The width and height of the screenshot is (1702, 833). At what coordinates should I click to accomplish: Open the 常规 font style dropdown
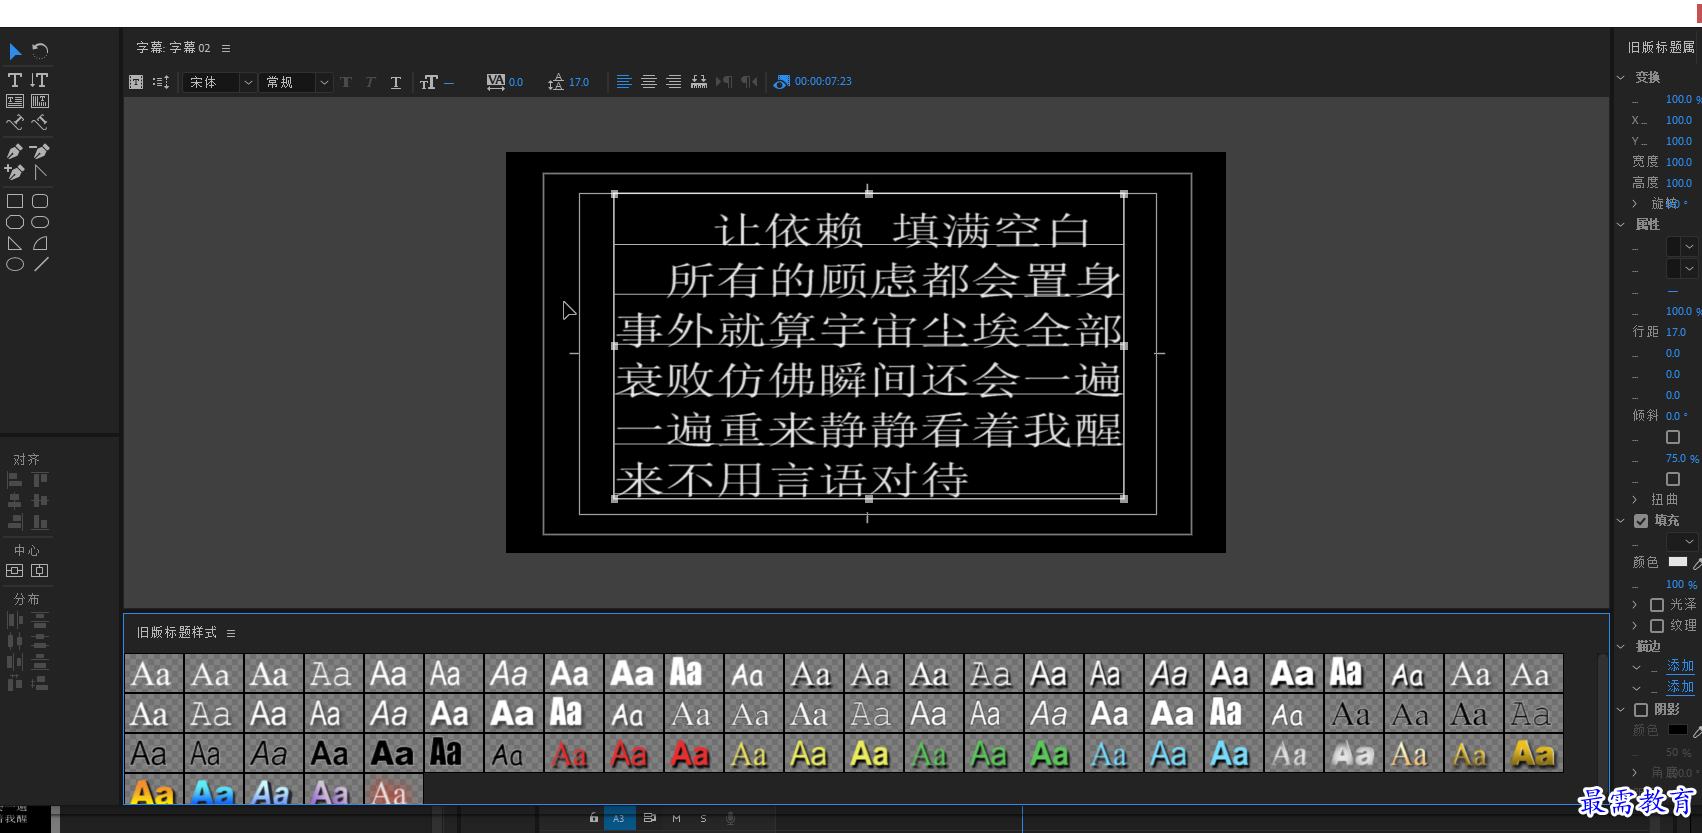pos(295,82)
